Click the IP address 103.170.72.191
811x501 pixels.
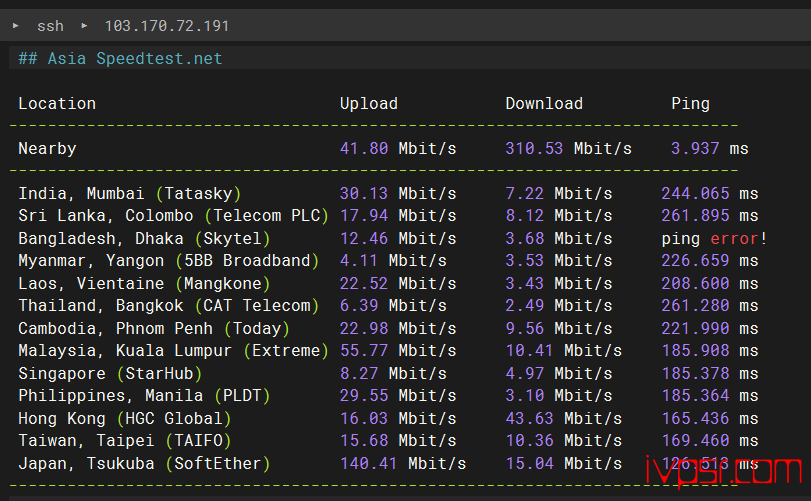(x=167, y=26)
